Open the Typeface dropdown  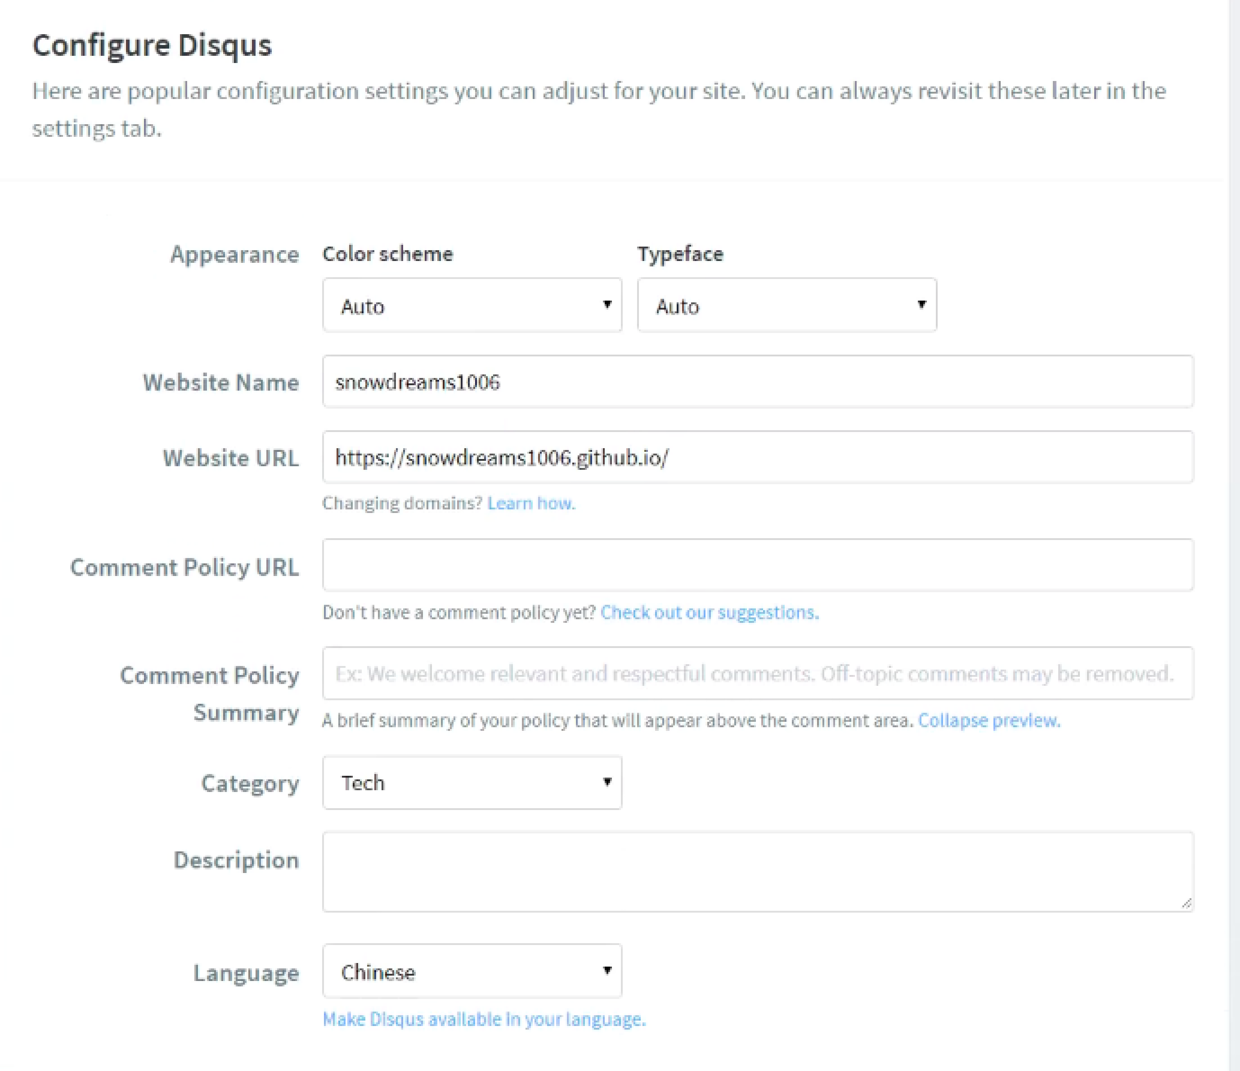click(x=785, y=305)
